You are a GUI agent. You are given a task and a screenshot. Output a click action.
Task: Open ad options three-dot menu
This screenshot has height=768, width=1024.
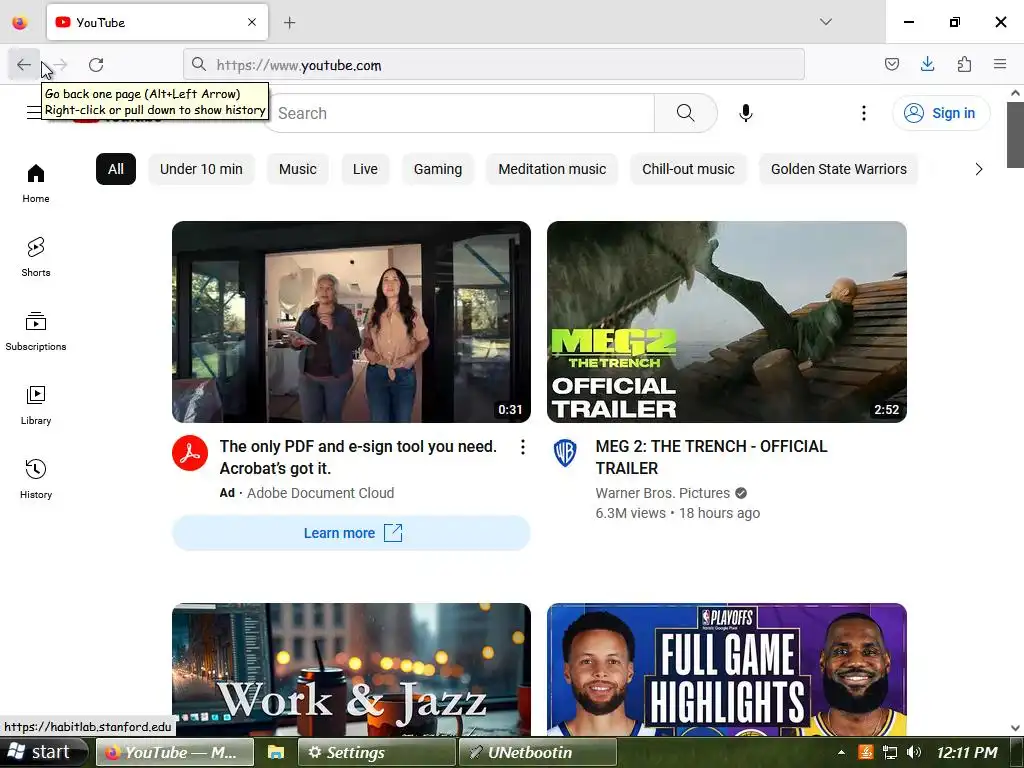(x=522, y=447)
